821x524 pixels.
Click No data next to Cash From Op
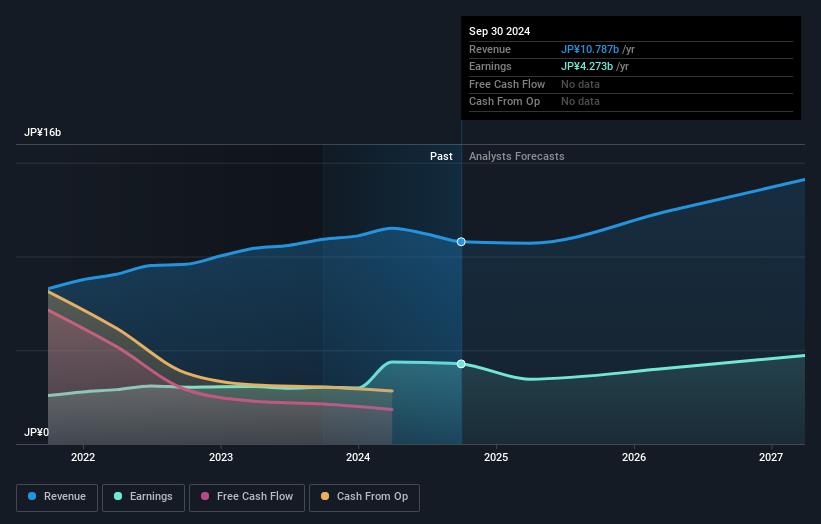[x=580, y=102]
